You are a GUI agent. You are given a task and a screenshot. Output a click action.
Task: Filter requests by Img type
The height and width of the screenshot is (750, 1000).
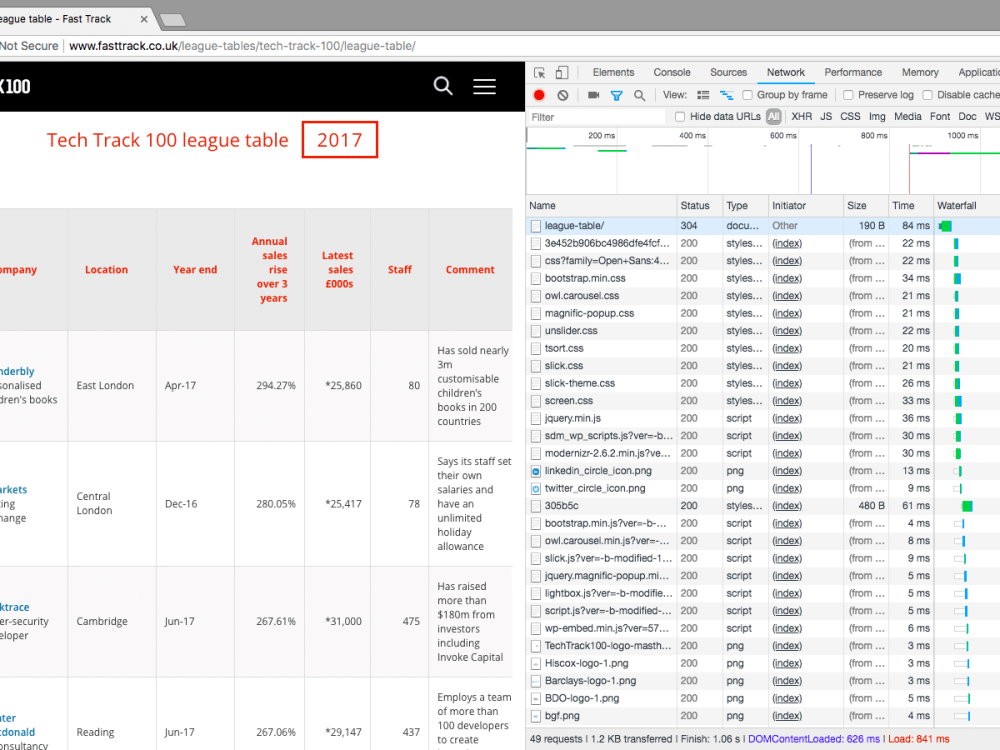coord(877,117)
